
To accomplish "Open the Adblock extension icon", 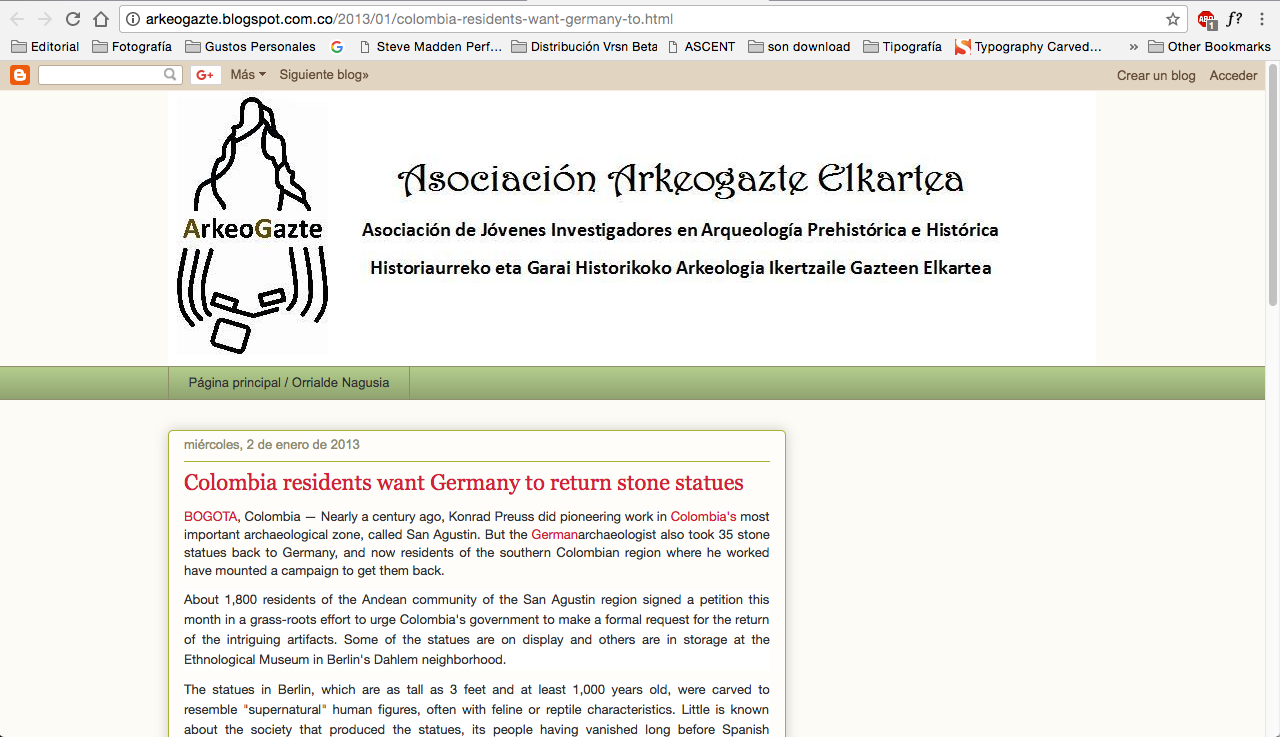I will [x=1207, y=19].
